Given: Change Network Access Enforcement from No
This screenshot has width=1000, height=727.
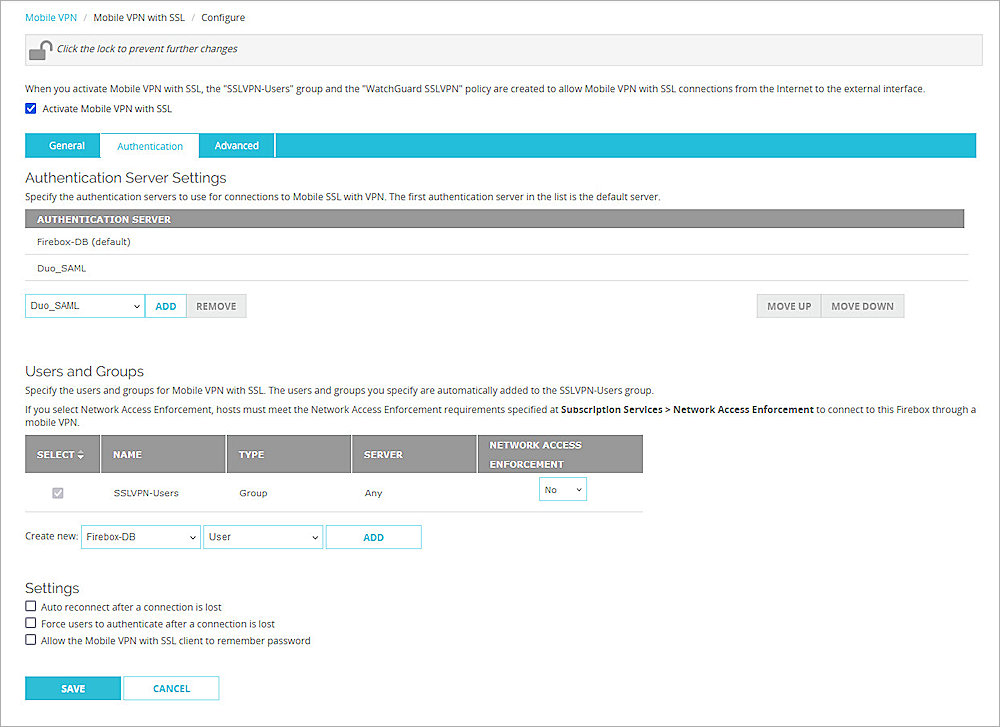Looking at the screenshot, I should coord(562,489).
